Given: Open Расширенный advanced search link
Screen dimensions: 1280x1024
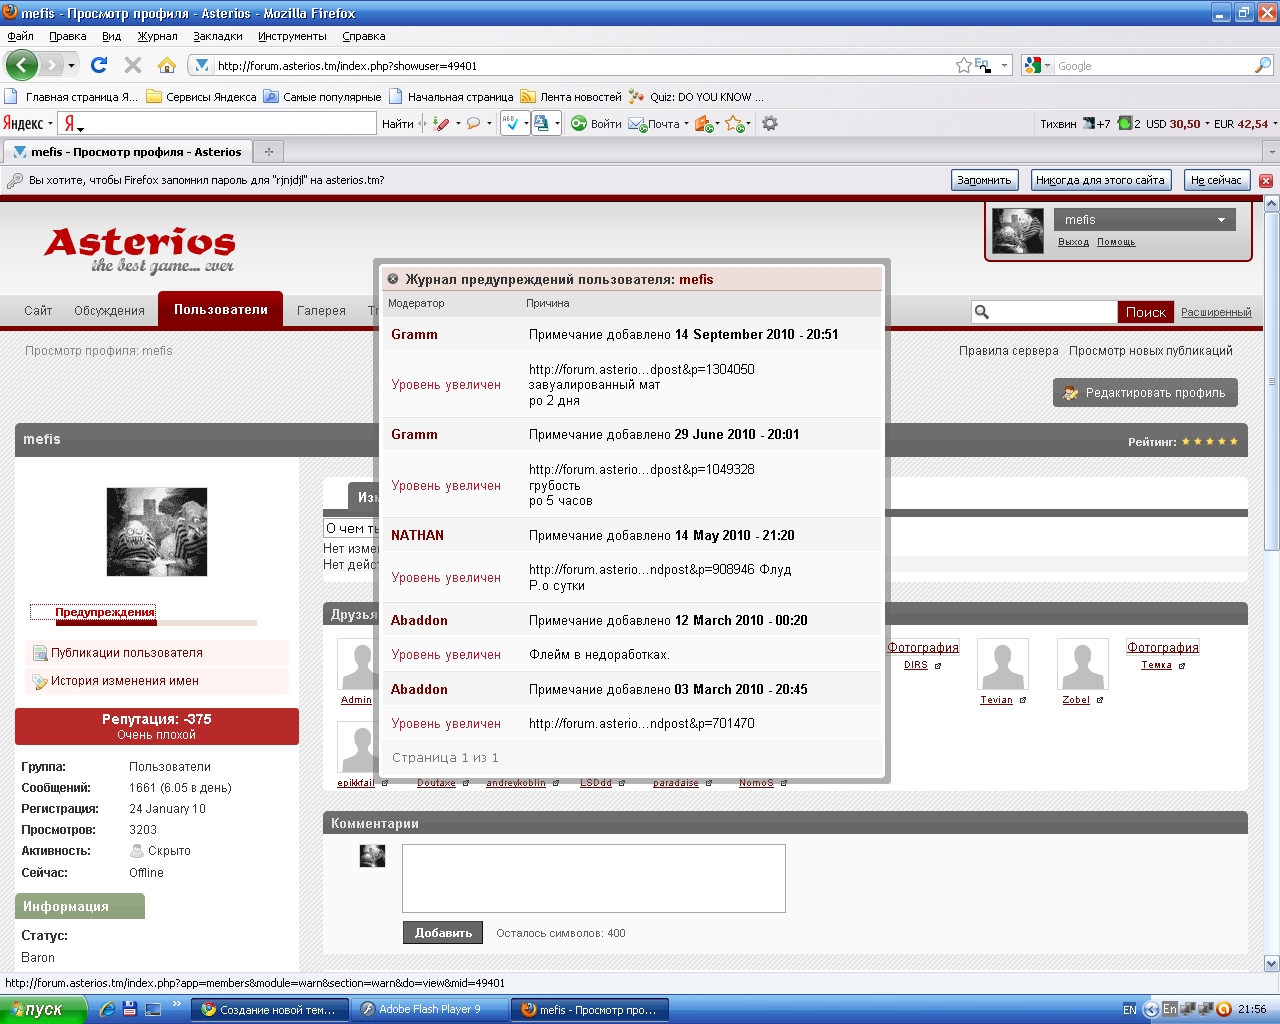Looking at the screenshot, I should tap(1216, 312).
